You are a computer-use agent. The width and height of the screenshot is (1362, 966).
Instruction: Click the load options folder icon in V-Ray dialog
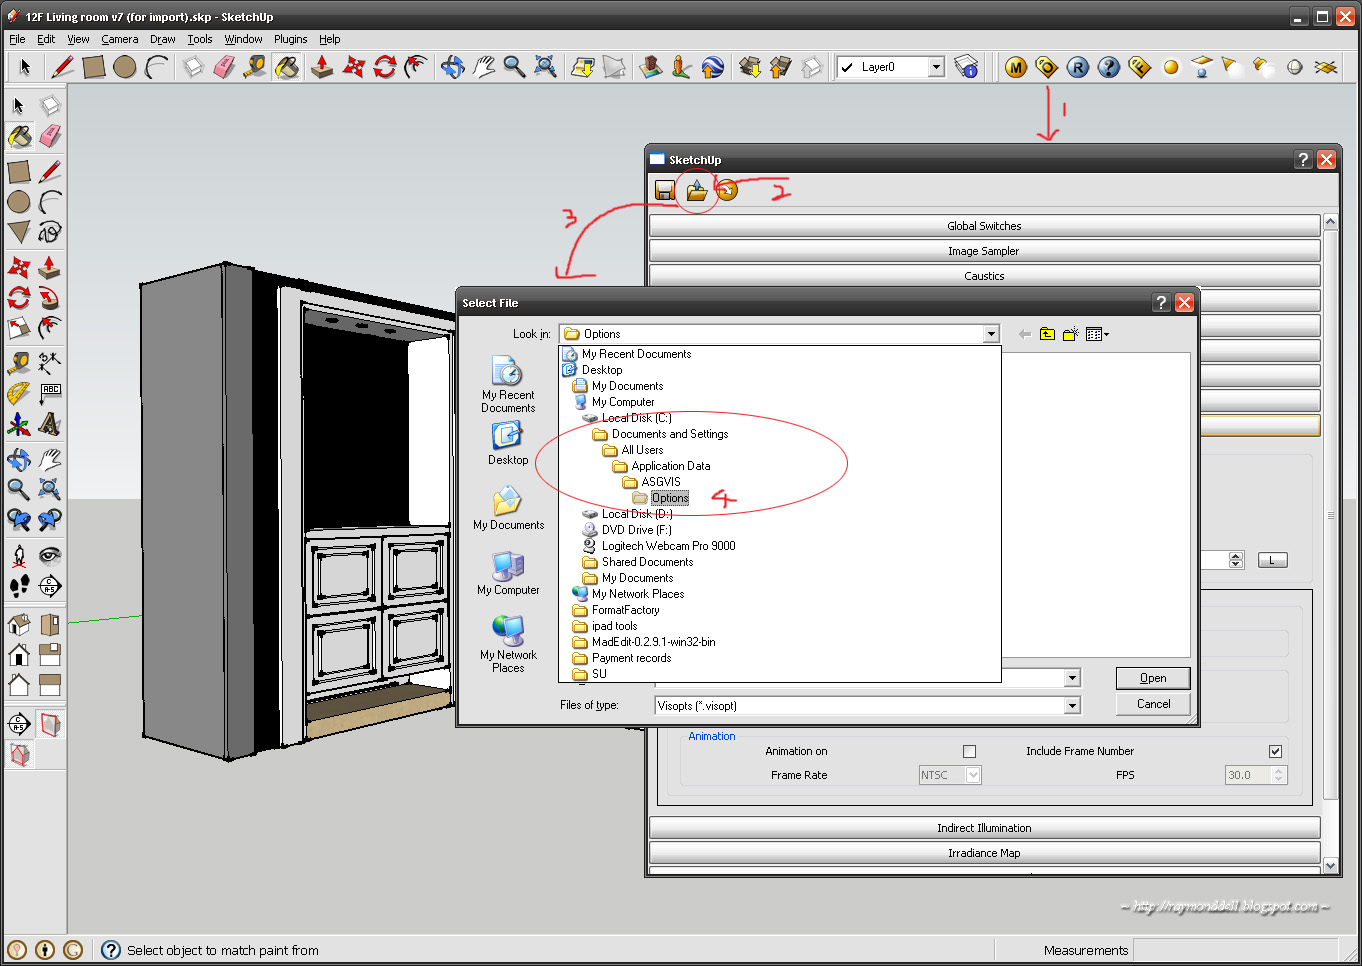(696, 190)
